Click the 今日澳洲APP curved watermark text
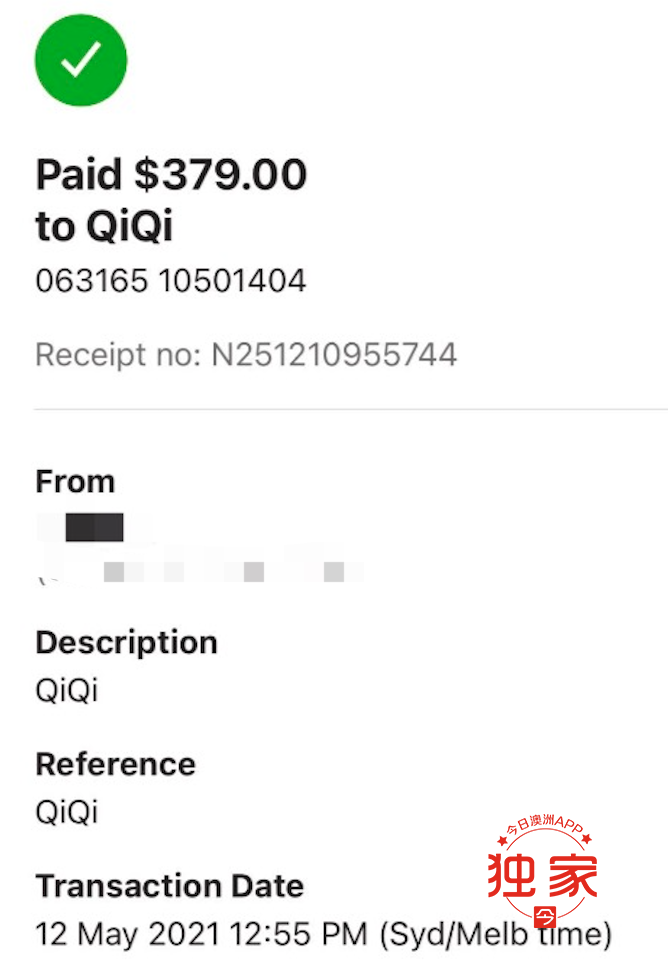This screenshot has width=668, height=976. click(544, 826)
